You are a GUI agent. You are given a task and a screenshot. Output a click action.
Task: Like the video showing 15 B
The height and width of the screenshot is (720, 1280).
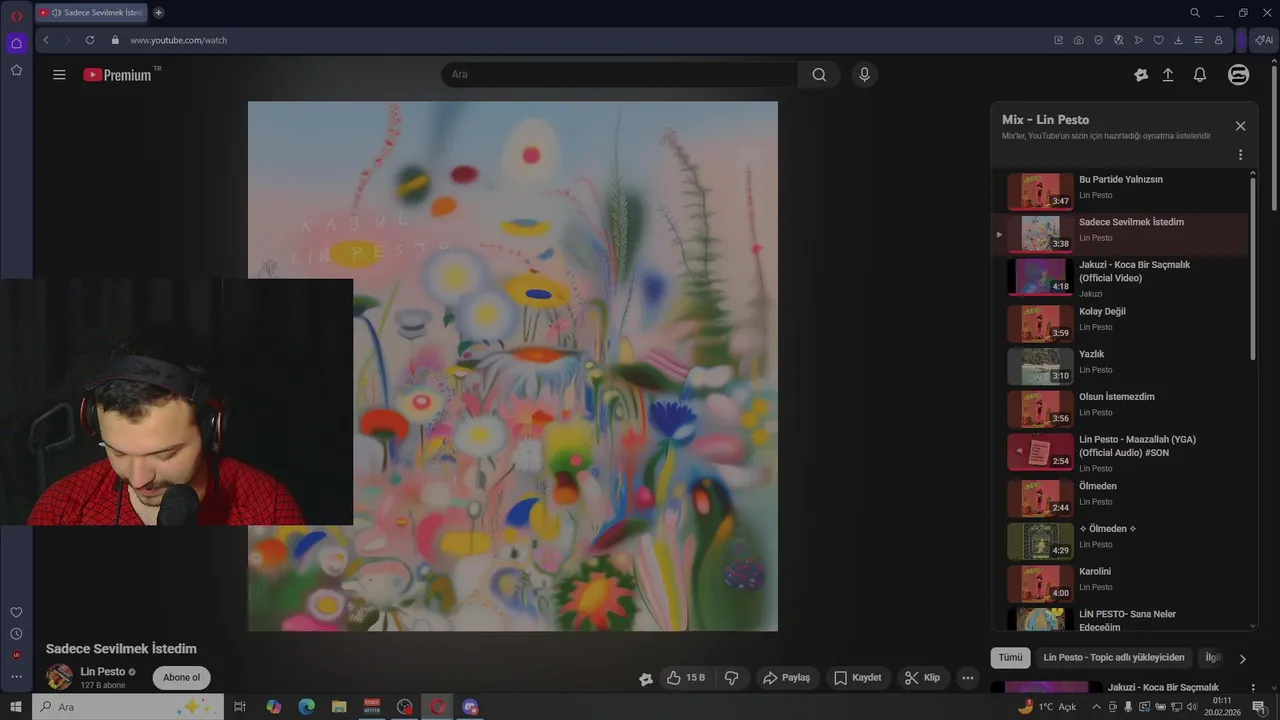click(686, 678)
